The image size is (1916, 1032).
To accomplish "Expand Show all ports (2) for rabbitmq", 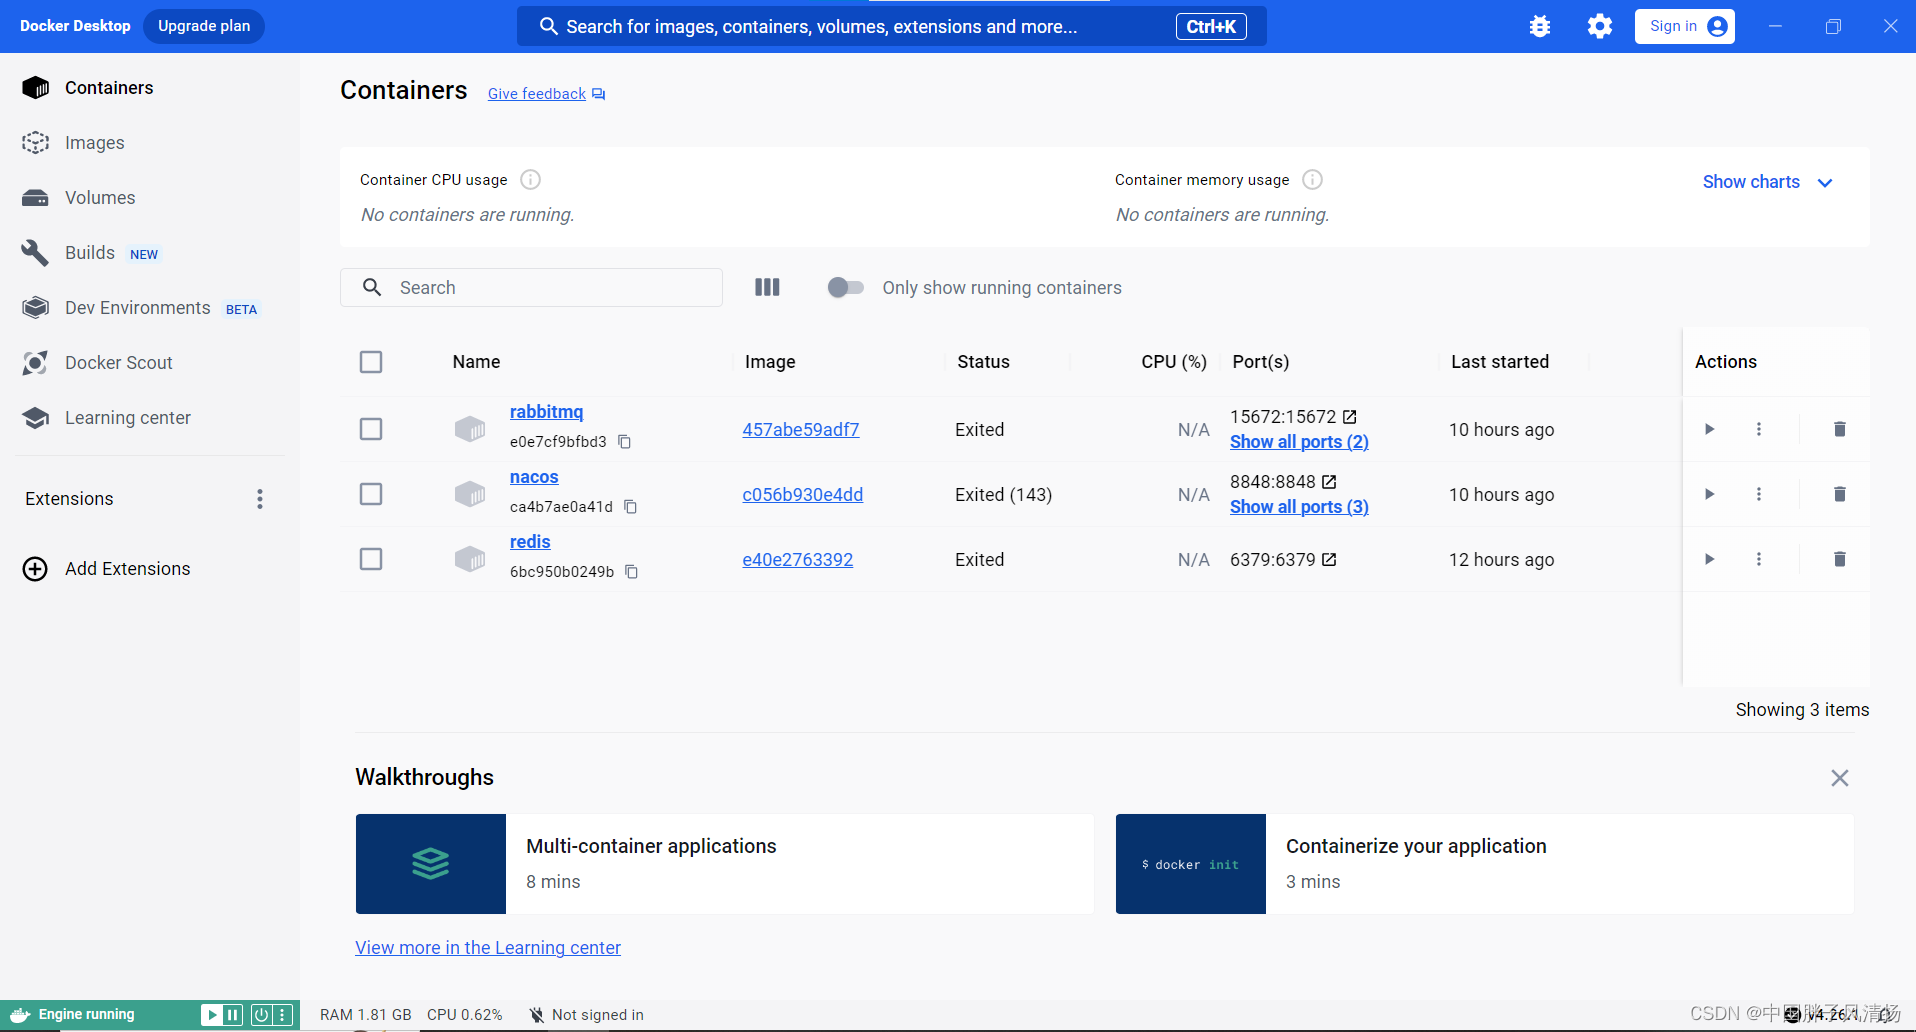I will (x=1299, y=442).
